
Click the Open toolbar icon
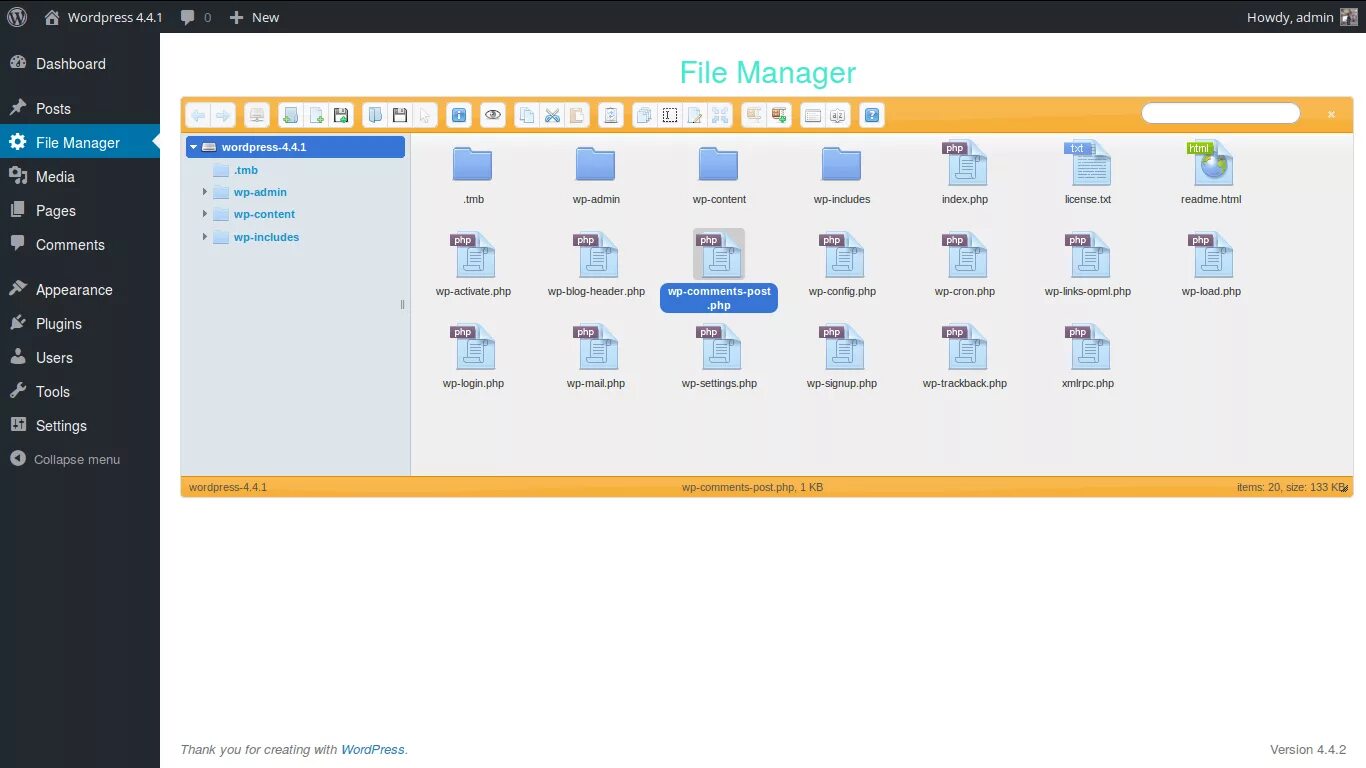[x=375, y=115]
